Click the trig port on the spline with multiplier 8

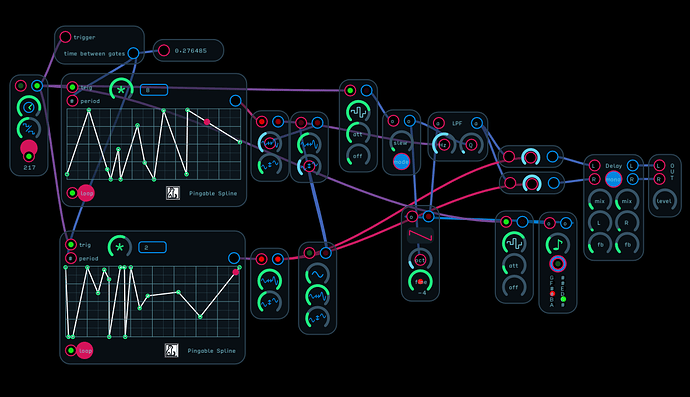(x=72, y=87)
